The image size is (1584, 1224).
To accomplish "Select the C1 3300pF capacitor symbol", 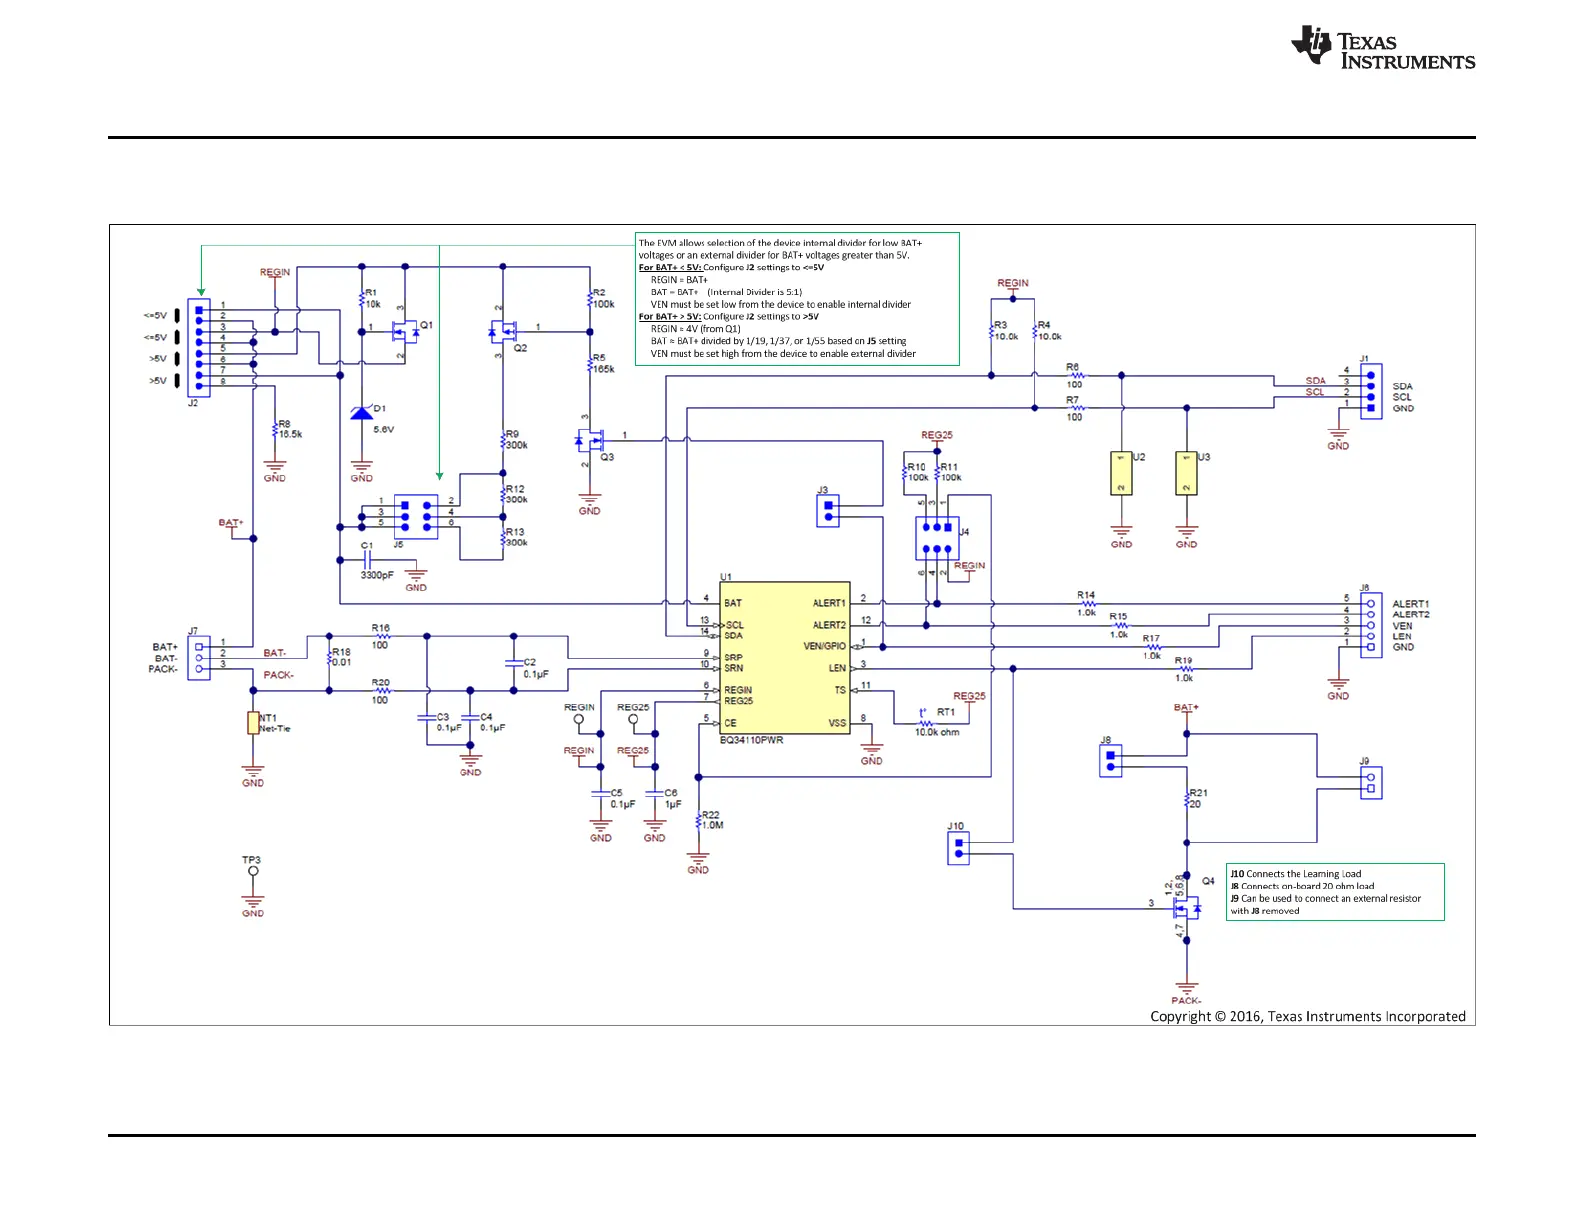I will [x=367, y=560].
